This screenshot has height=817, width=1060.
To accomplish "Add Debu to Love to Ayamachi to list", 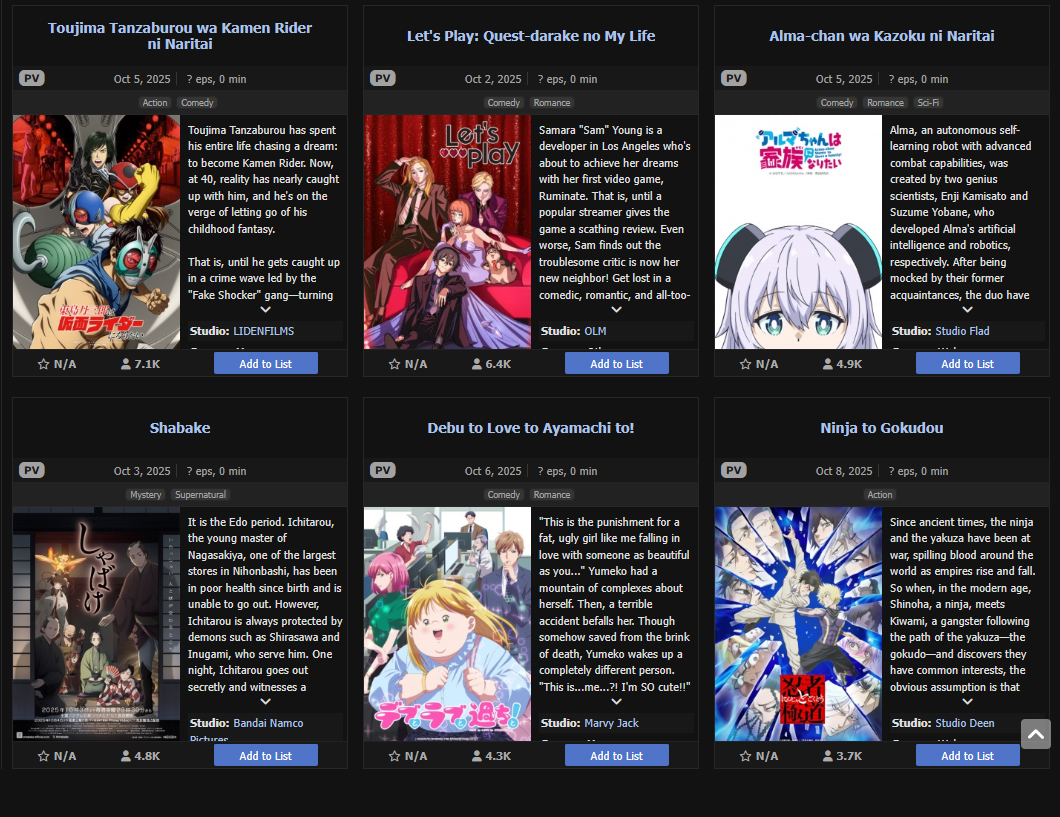I will [x=617, y=756].
